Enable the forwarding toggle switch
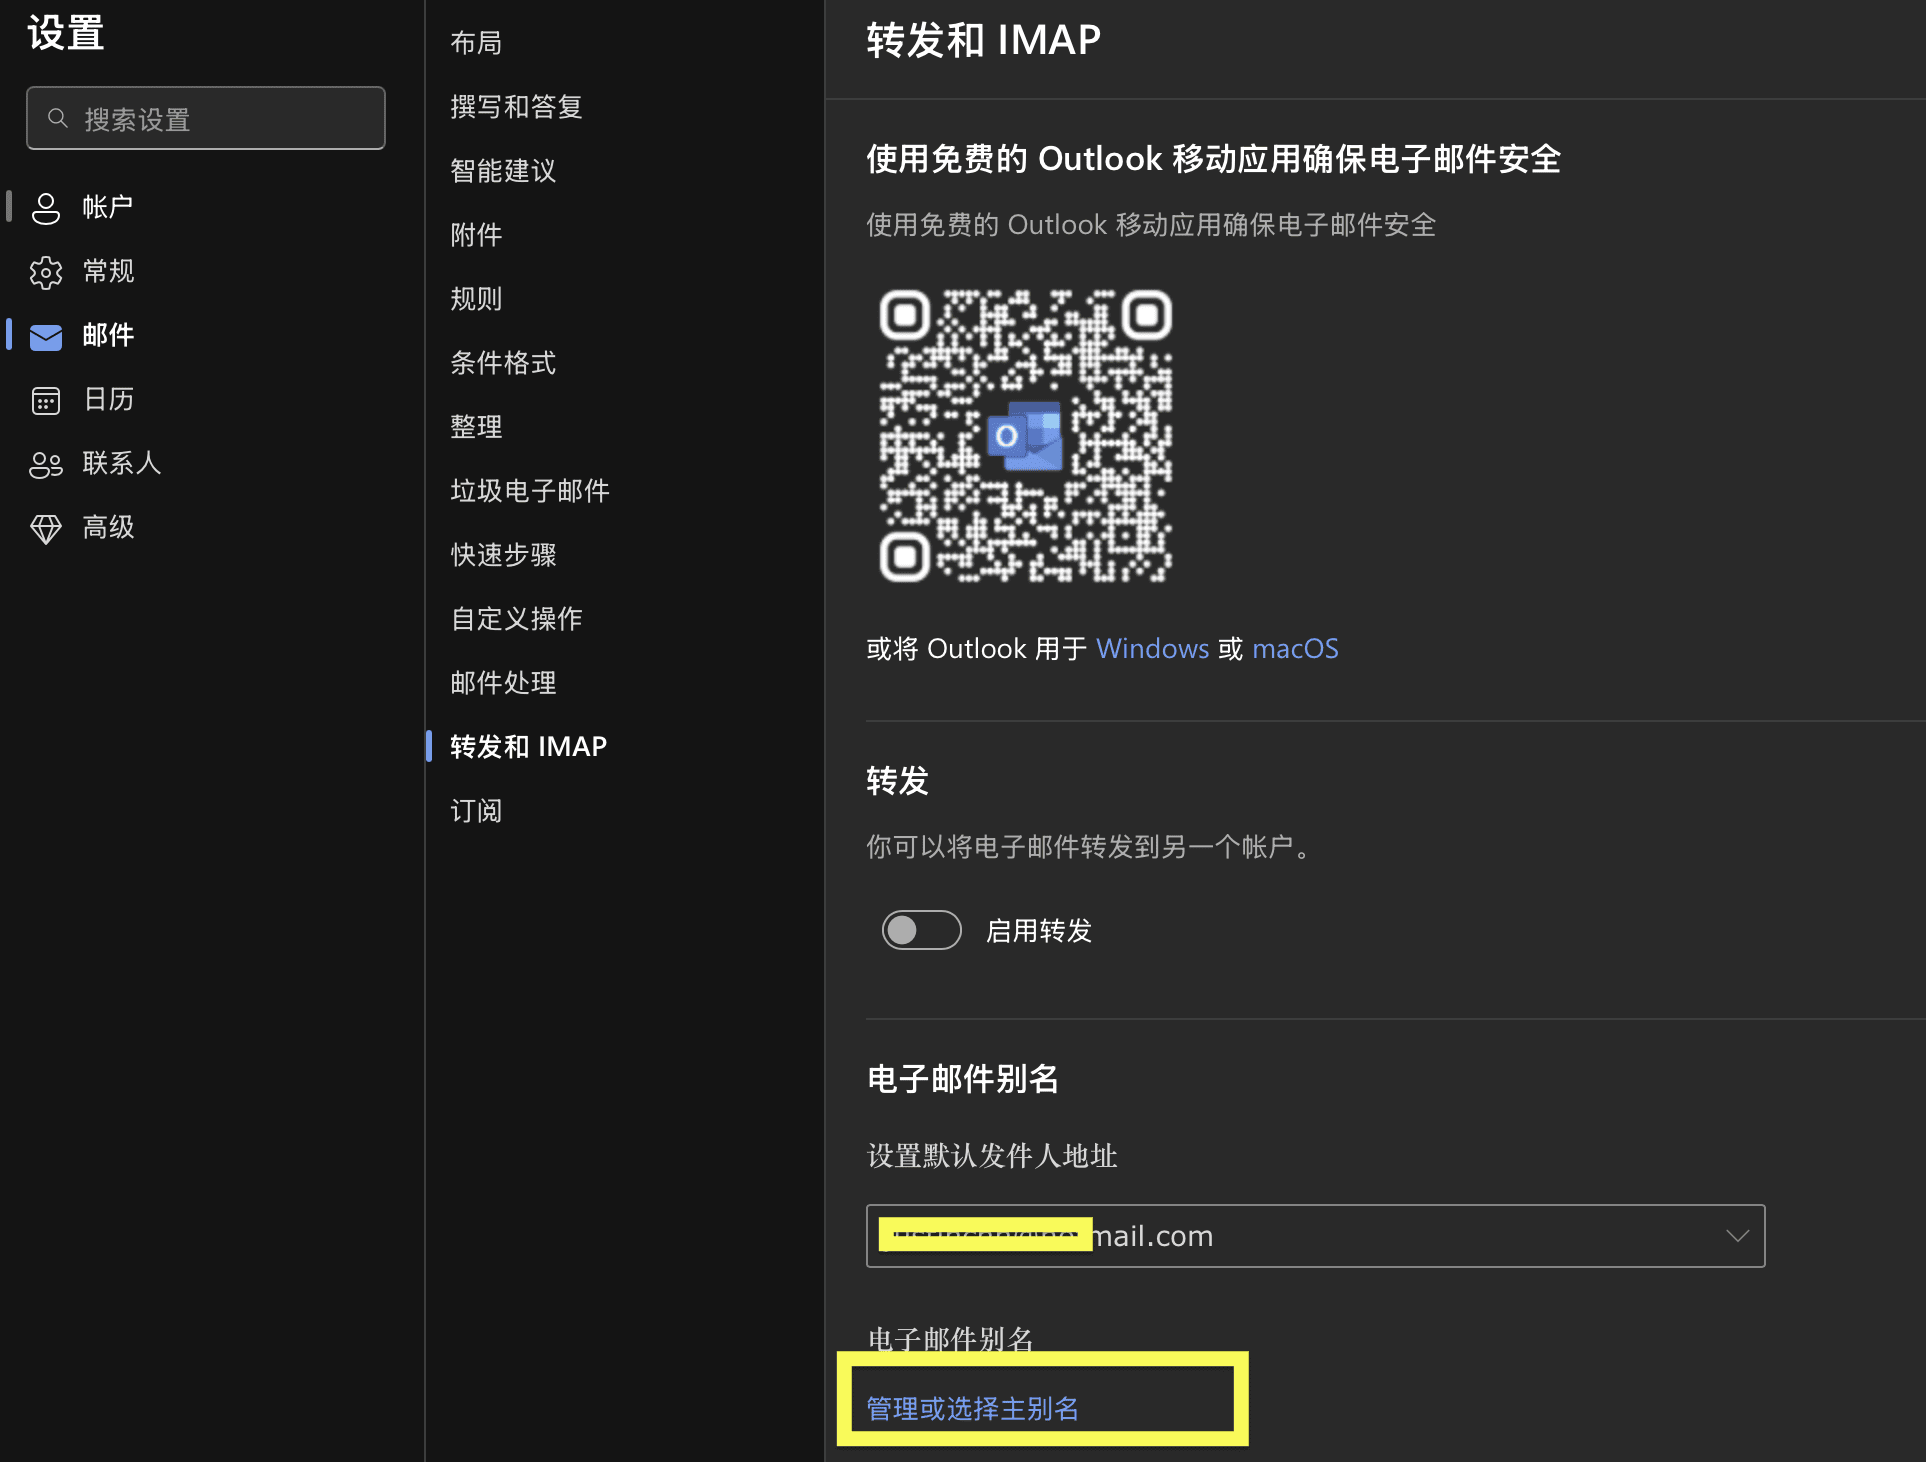The image size is (1926, 1462). (x=921, y=930)
